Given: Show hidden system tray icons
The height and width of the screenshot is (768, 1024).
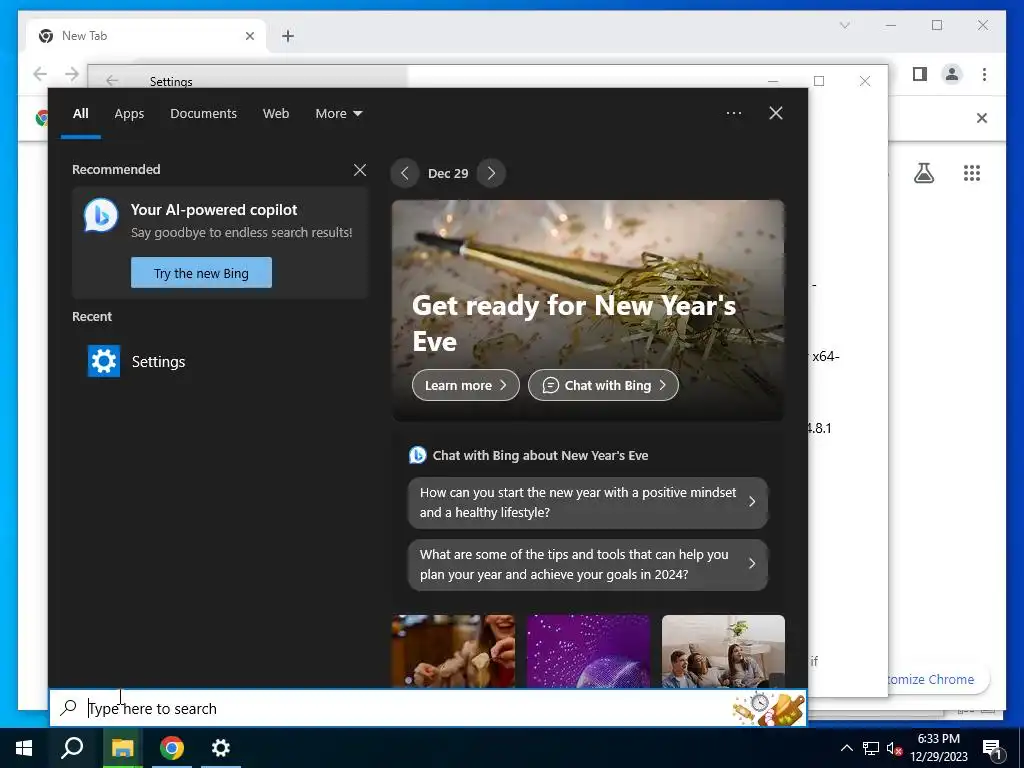Looking at the screenshot, I should coord(846,748).
